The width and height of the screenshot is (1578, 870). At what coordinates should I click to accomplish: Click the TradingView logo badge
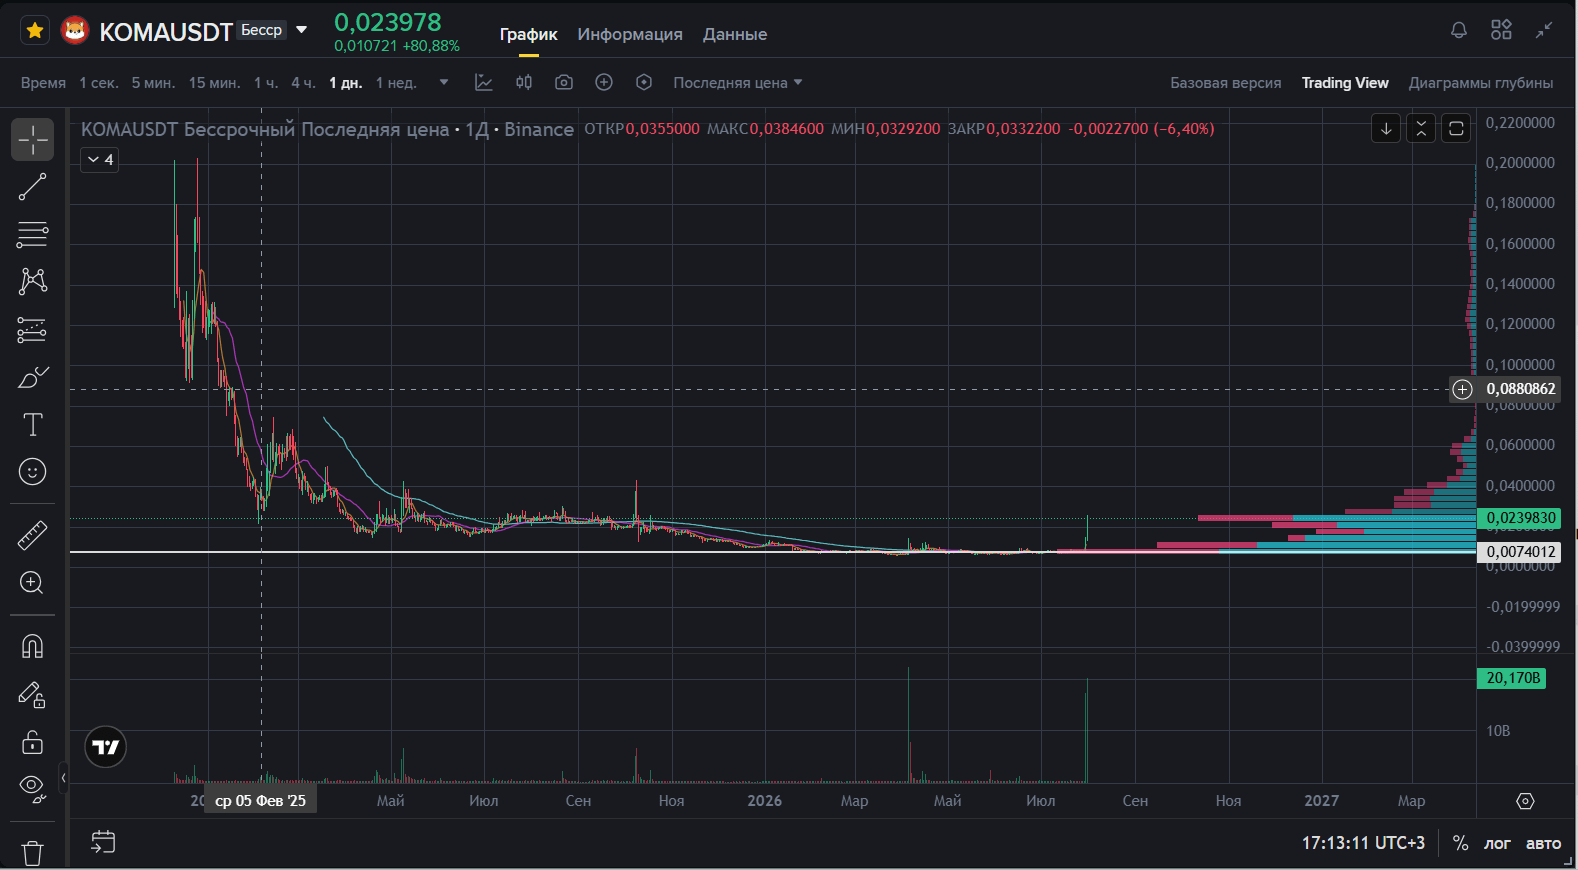(x=106, y=747)
